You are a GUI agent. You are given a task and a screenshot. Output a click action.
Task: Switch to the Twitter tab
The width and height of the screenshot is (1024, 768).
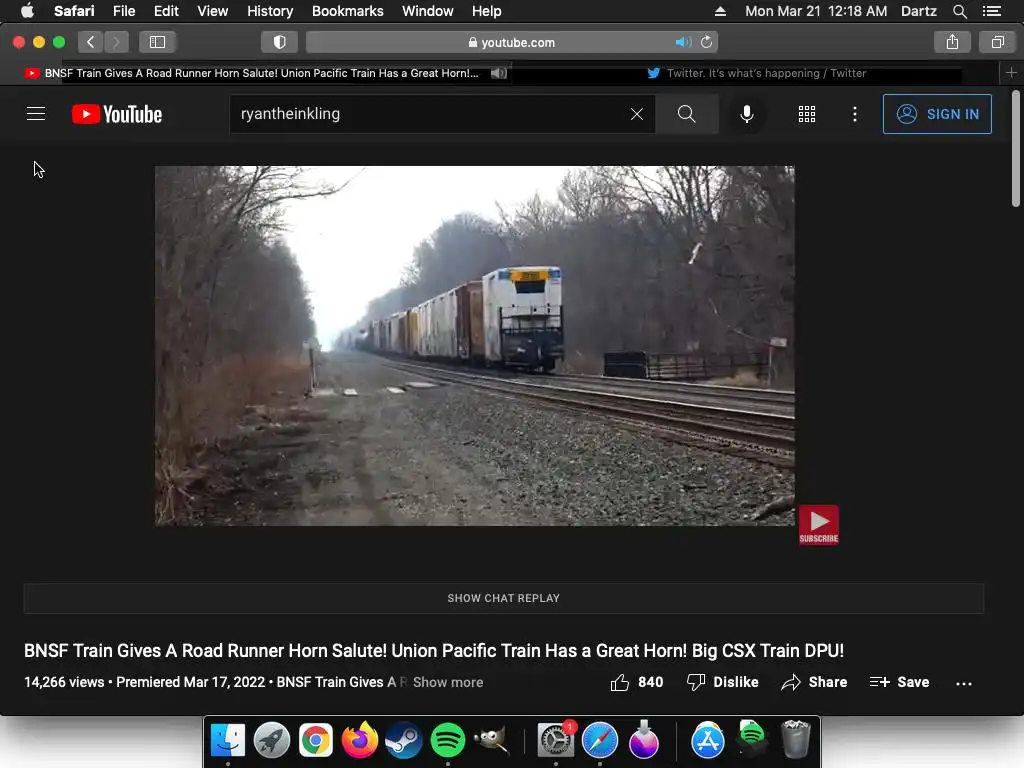click(x=756, y=73)
